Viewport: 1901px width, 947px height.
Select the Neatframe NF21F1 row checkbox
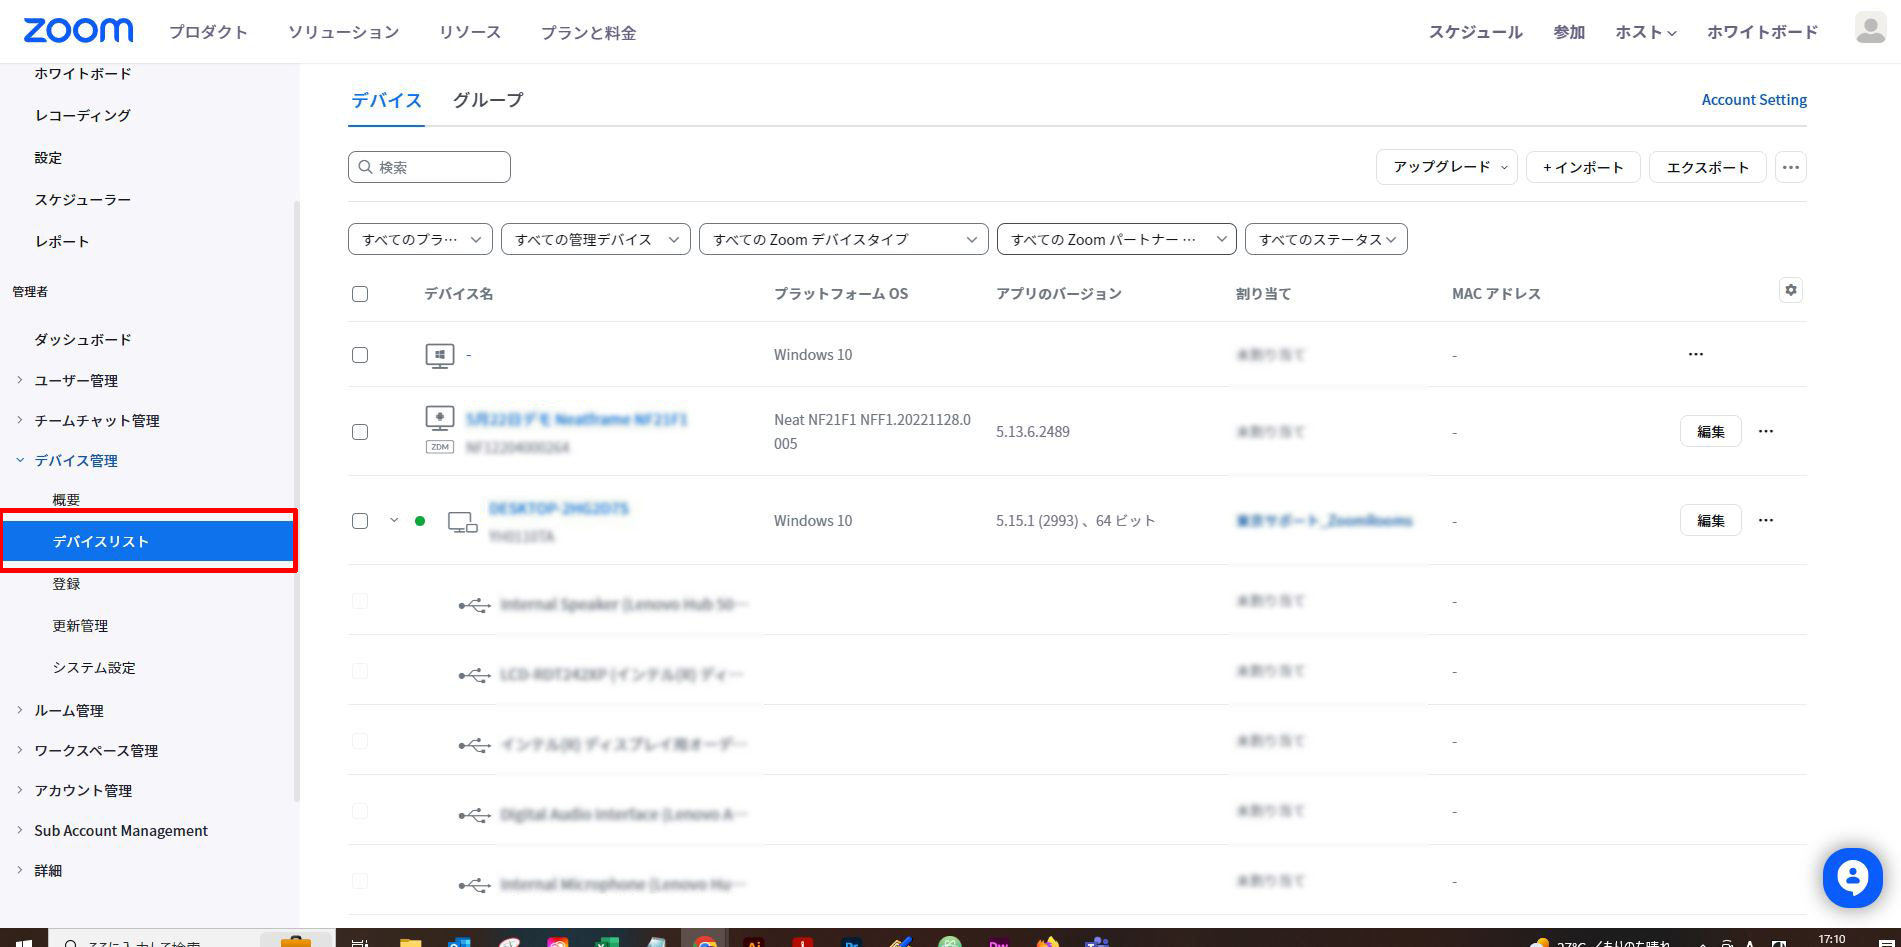coord(360,432)
